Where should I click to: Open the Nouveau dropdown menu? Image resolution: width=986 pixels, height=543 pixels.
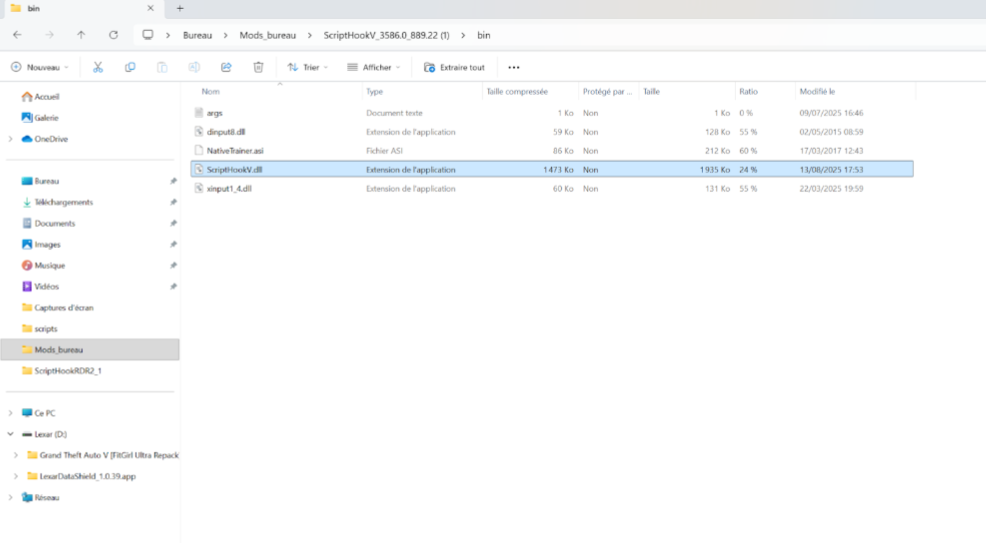(40, 67)
